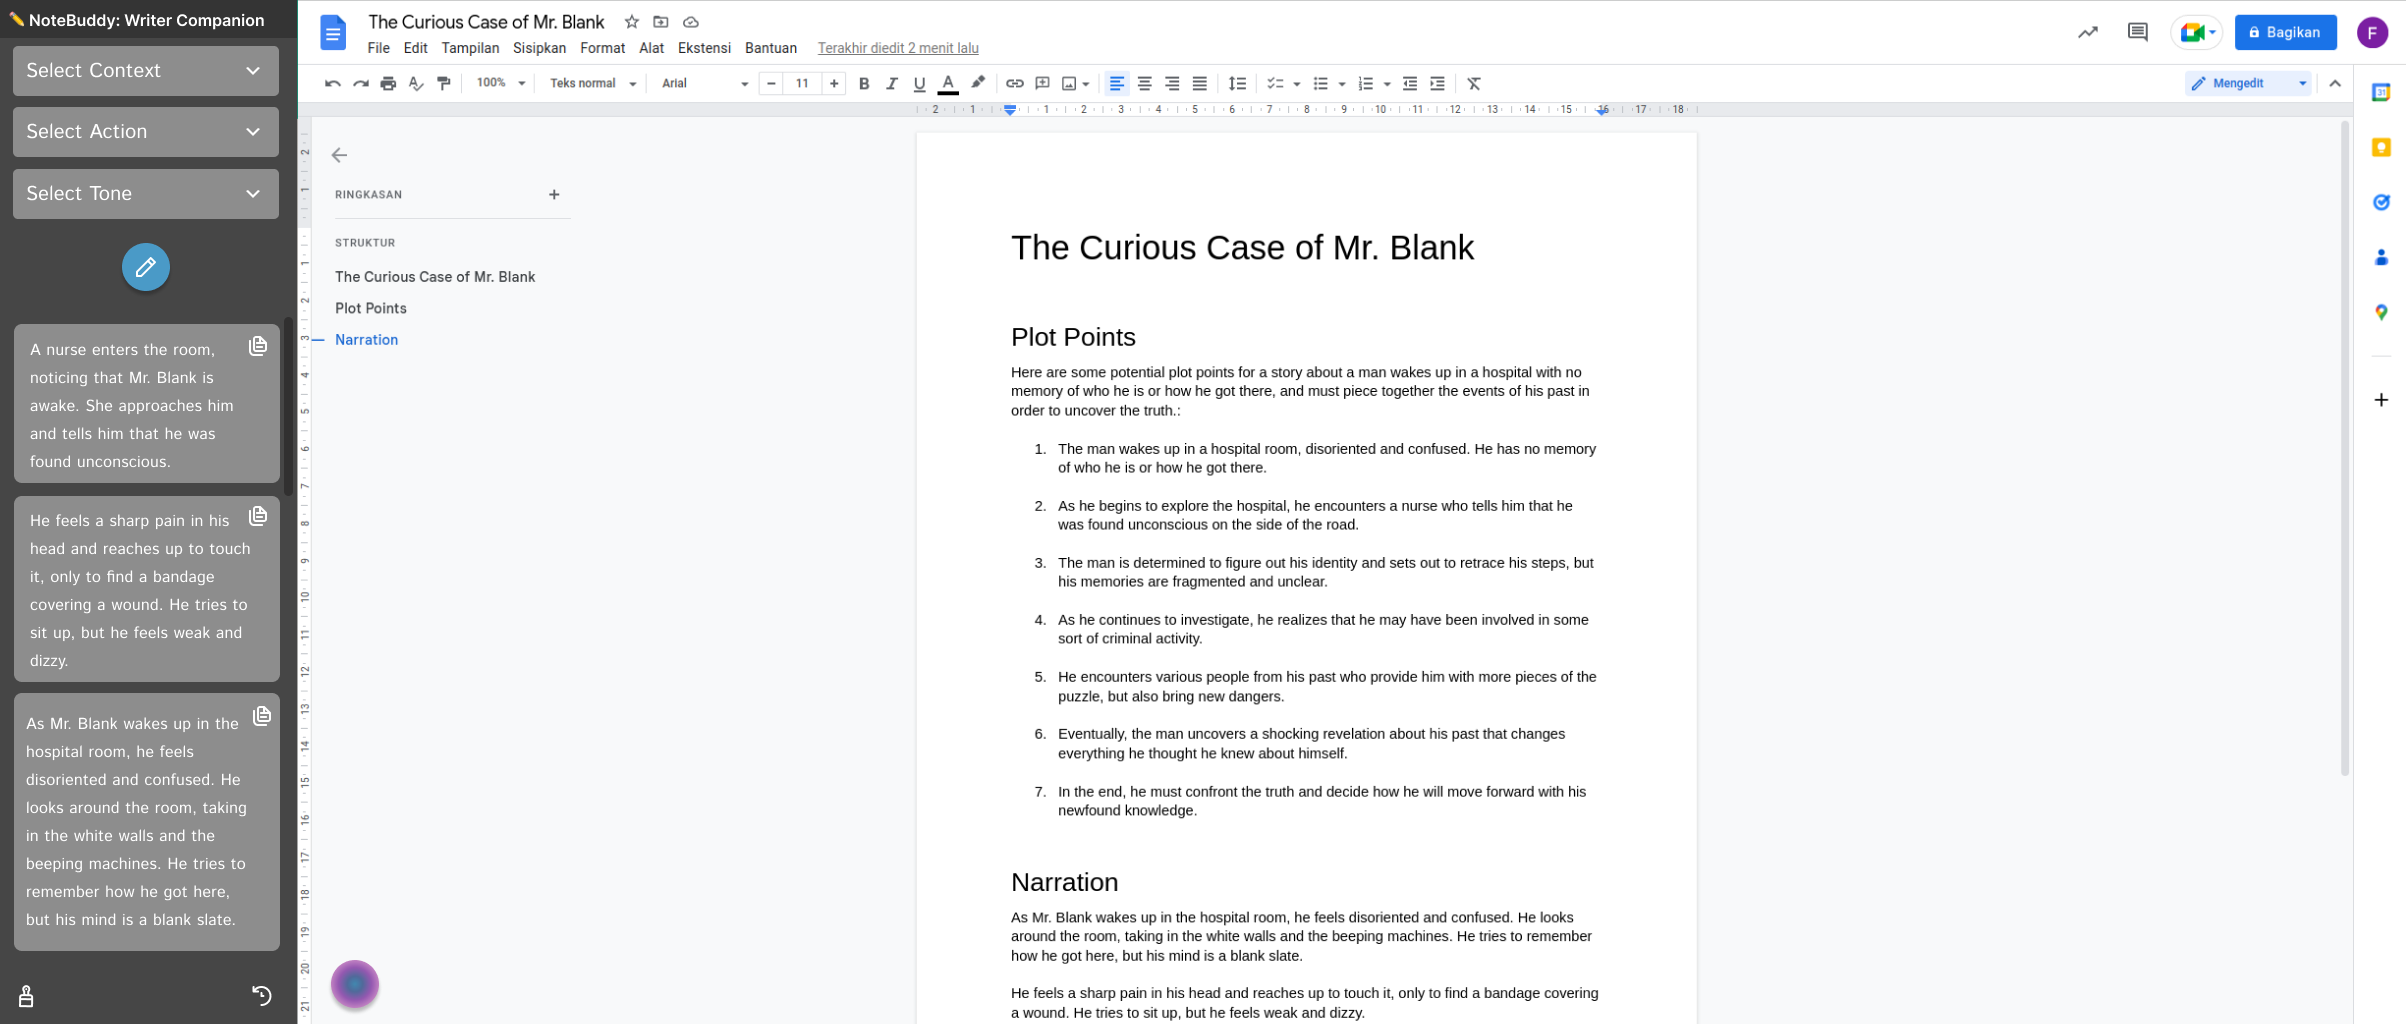Copy the nurse paragraph suggestion
2406x1024 pixels.
(258, 346)
